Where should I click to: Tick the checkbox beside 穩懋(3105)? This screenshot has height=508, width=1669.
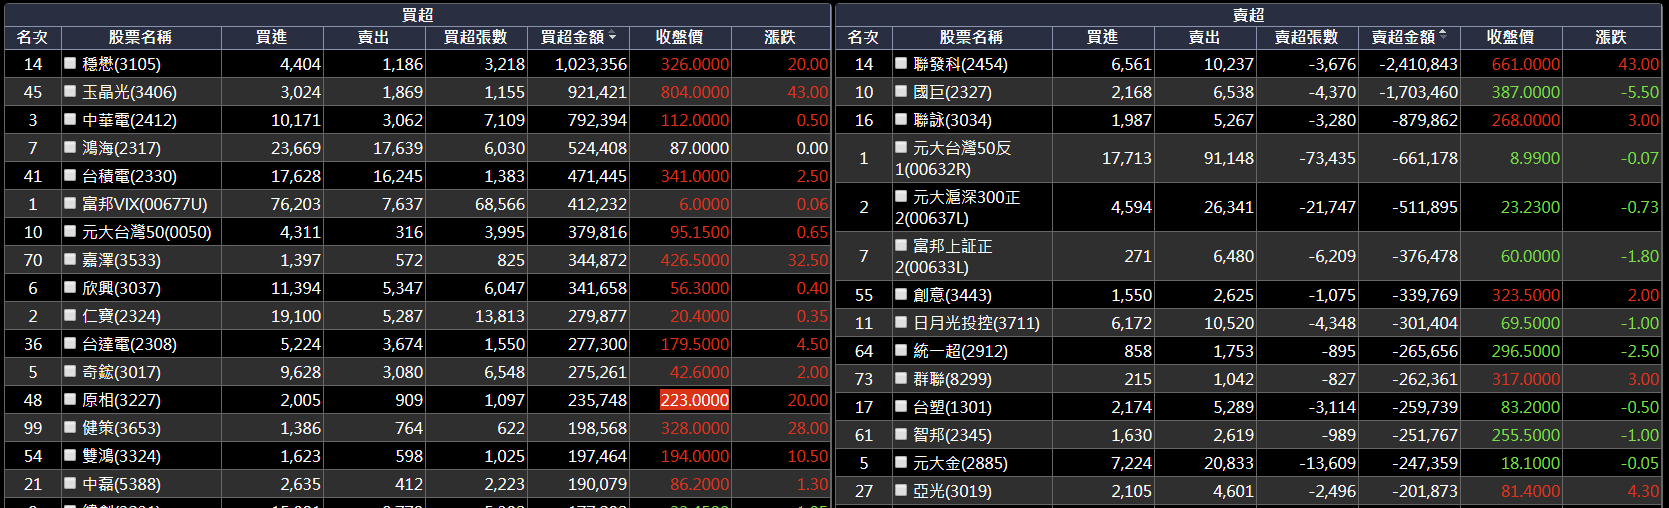tap(70, 63)
